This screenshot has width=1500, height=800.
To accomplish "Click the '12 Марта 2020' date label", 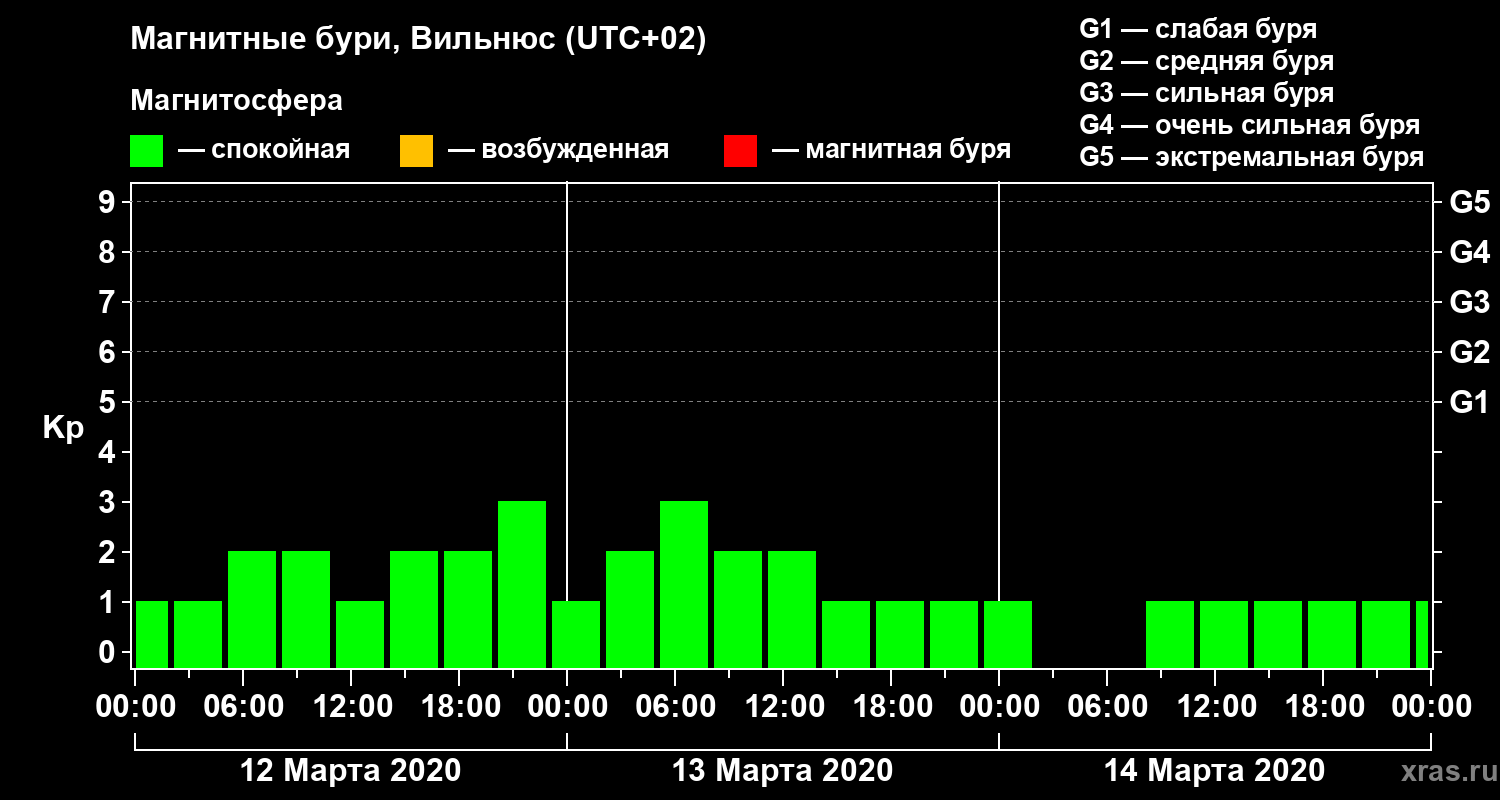I will [351, 770].
